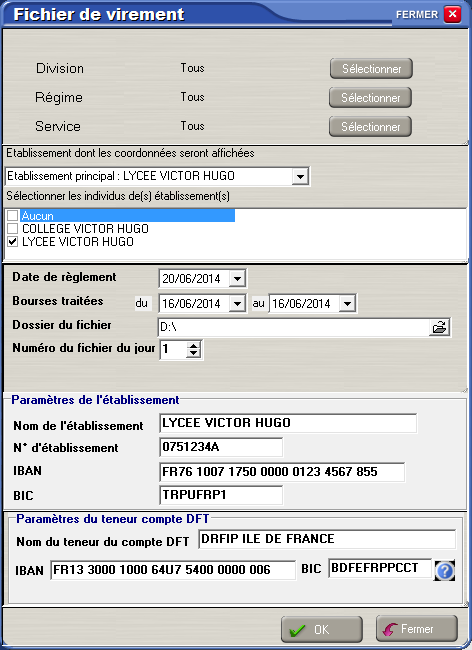472x650 pixels.
Task: Click the Fermer button at bottom
Action: tap(417, 628)
